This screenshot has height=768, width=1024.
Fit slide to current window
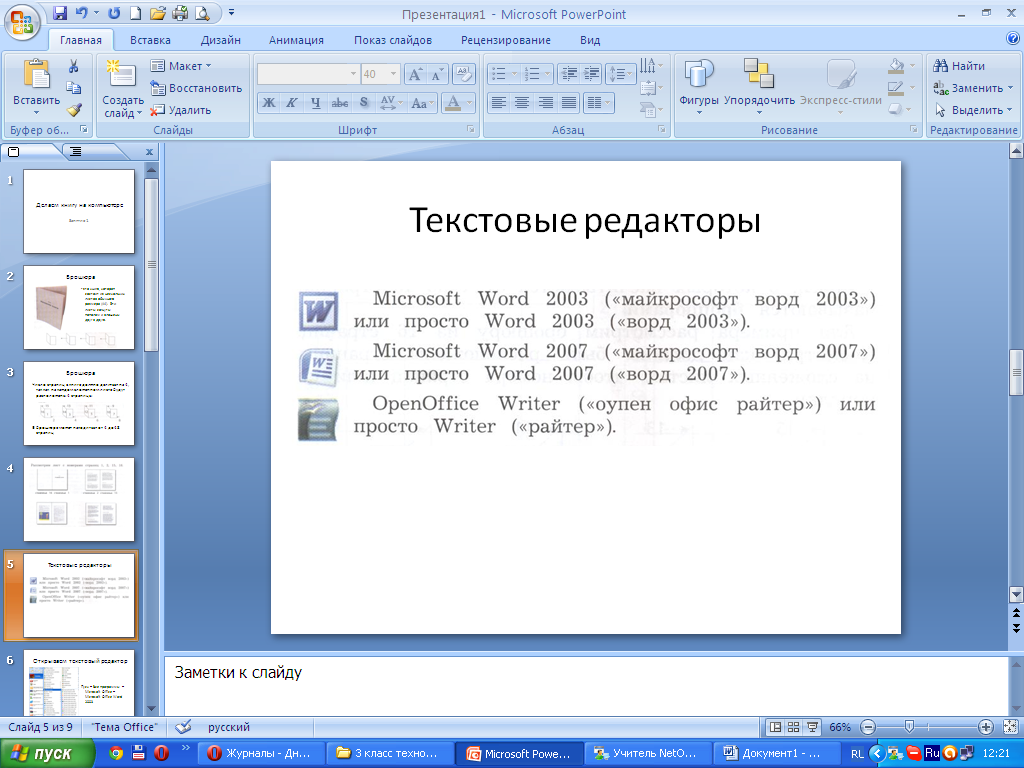pyautogui.click(x=1010, y=727)
